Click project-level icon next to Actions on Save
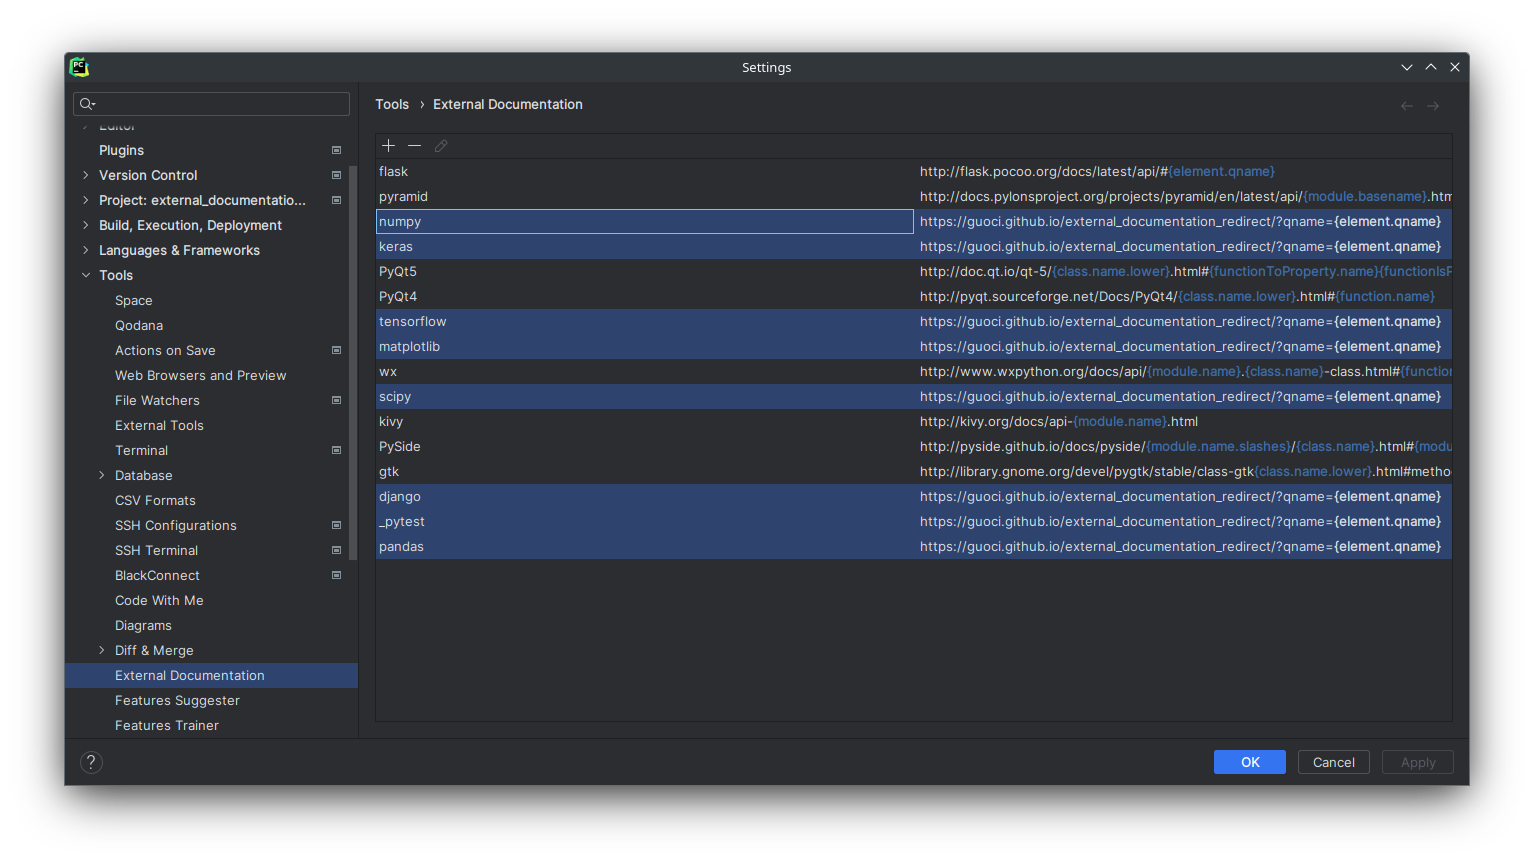Screen dimensions: 1534x862 tap(336, 350)
